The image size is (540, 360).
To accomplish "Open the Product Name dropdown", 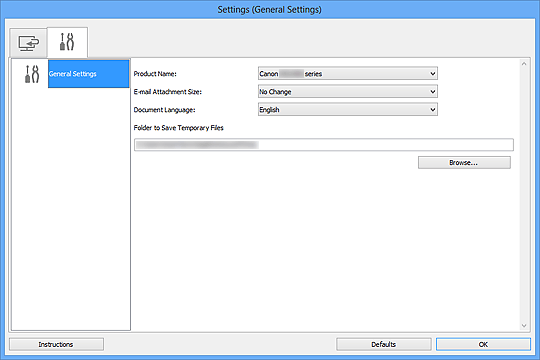I will coord(348,73).
